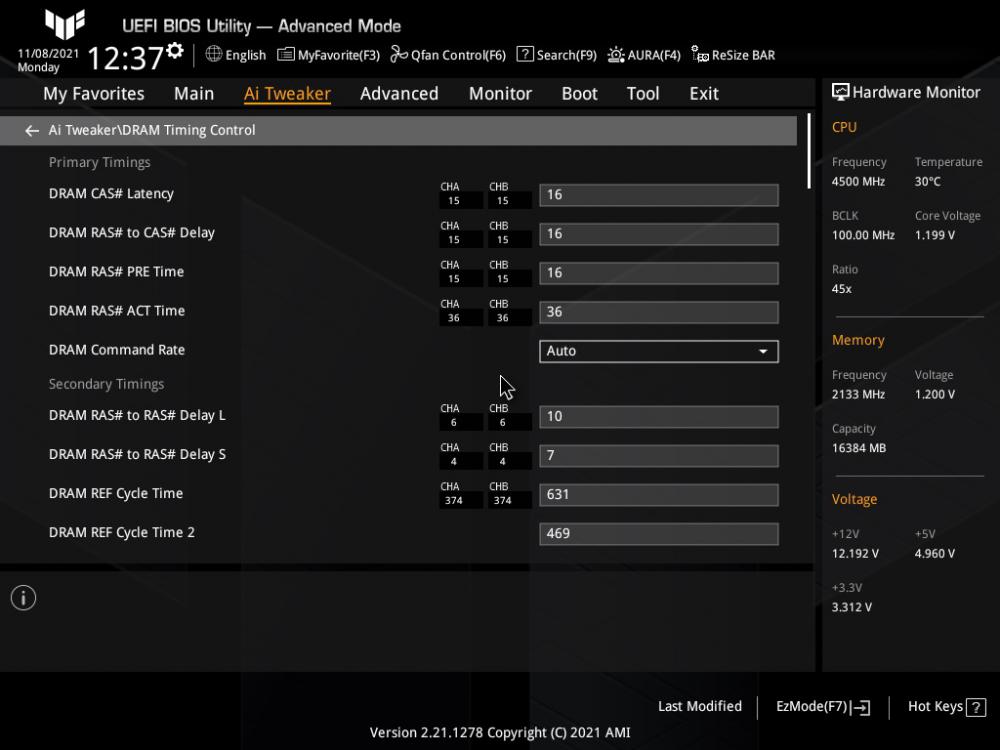
Task: Select the DRAM RAS# ACT Time label
Action: 117,311
